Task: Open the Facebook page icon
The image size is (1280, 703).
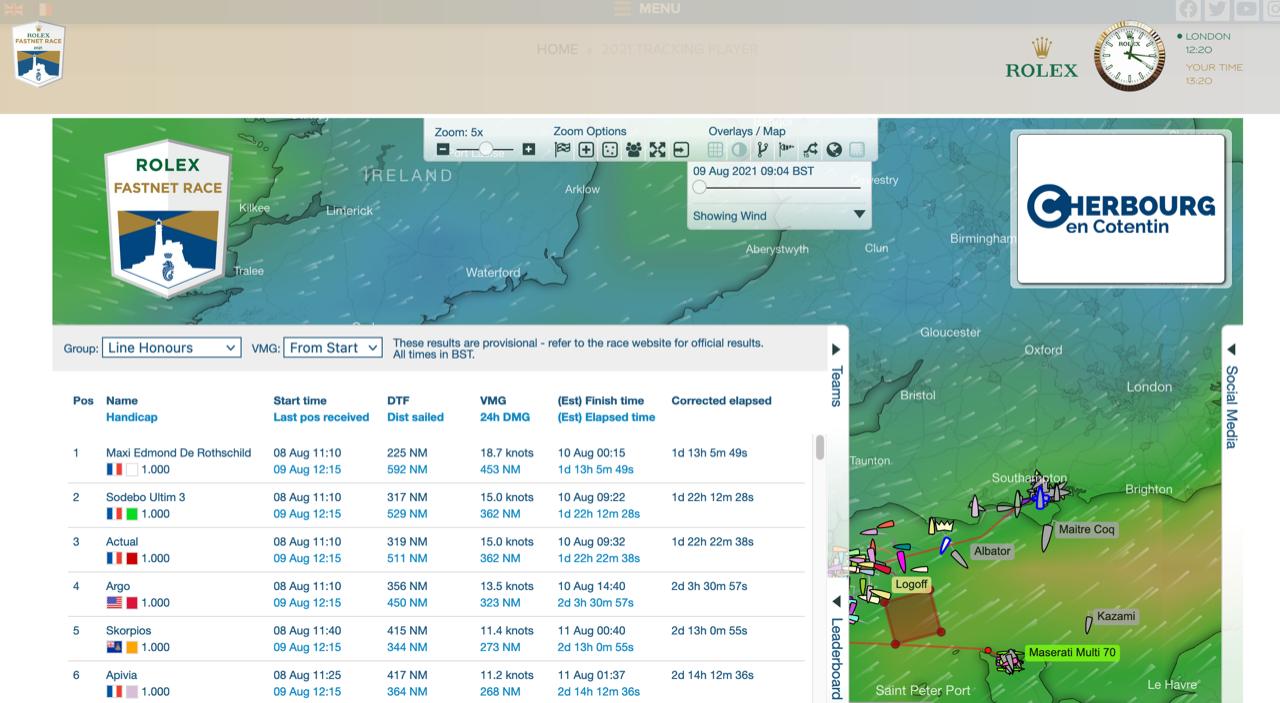Action: coord(1188,10)
